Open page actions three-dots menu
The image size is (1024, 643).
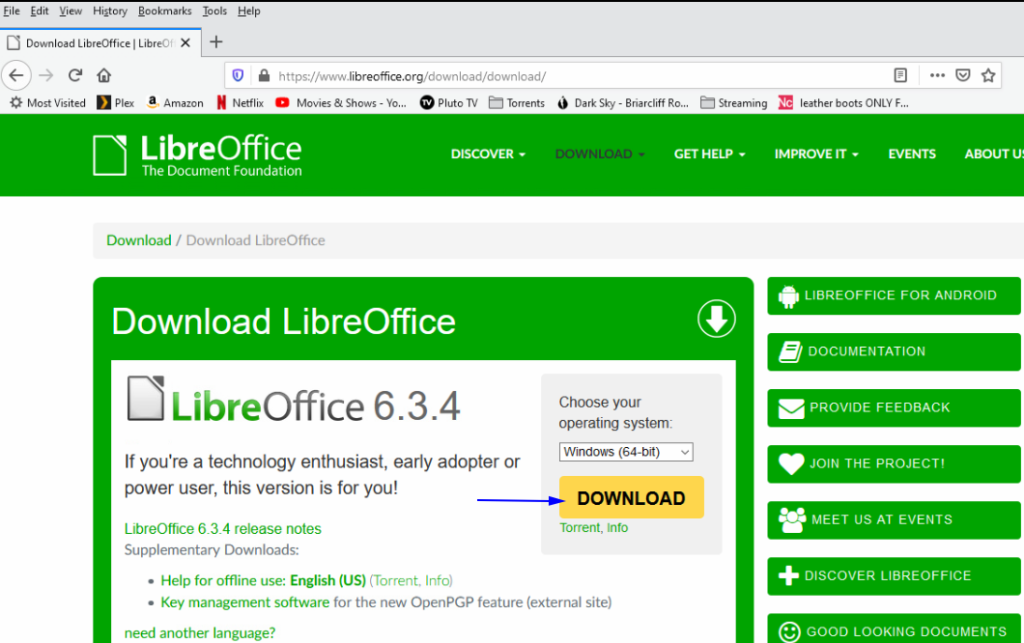pyautogui.click(x=937, y=76)
